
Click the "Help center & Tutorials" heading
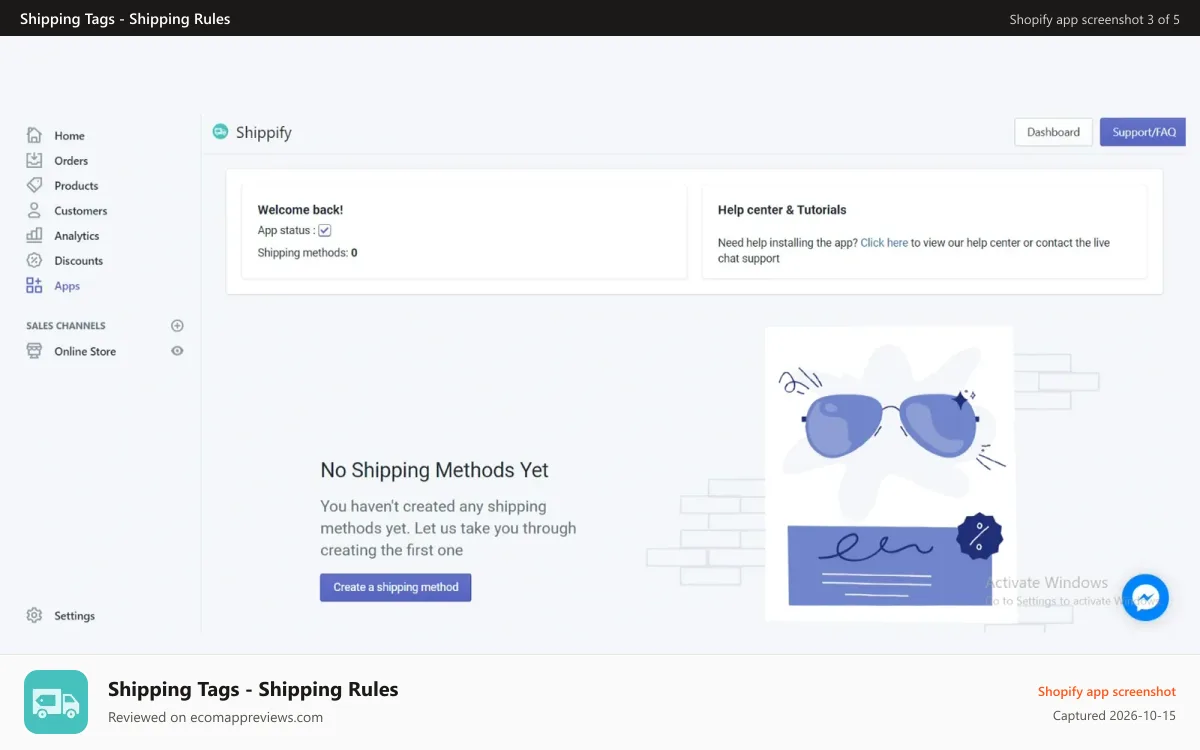[782, 210]
